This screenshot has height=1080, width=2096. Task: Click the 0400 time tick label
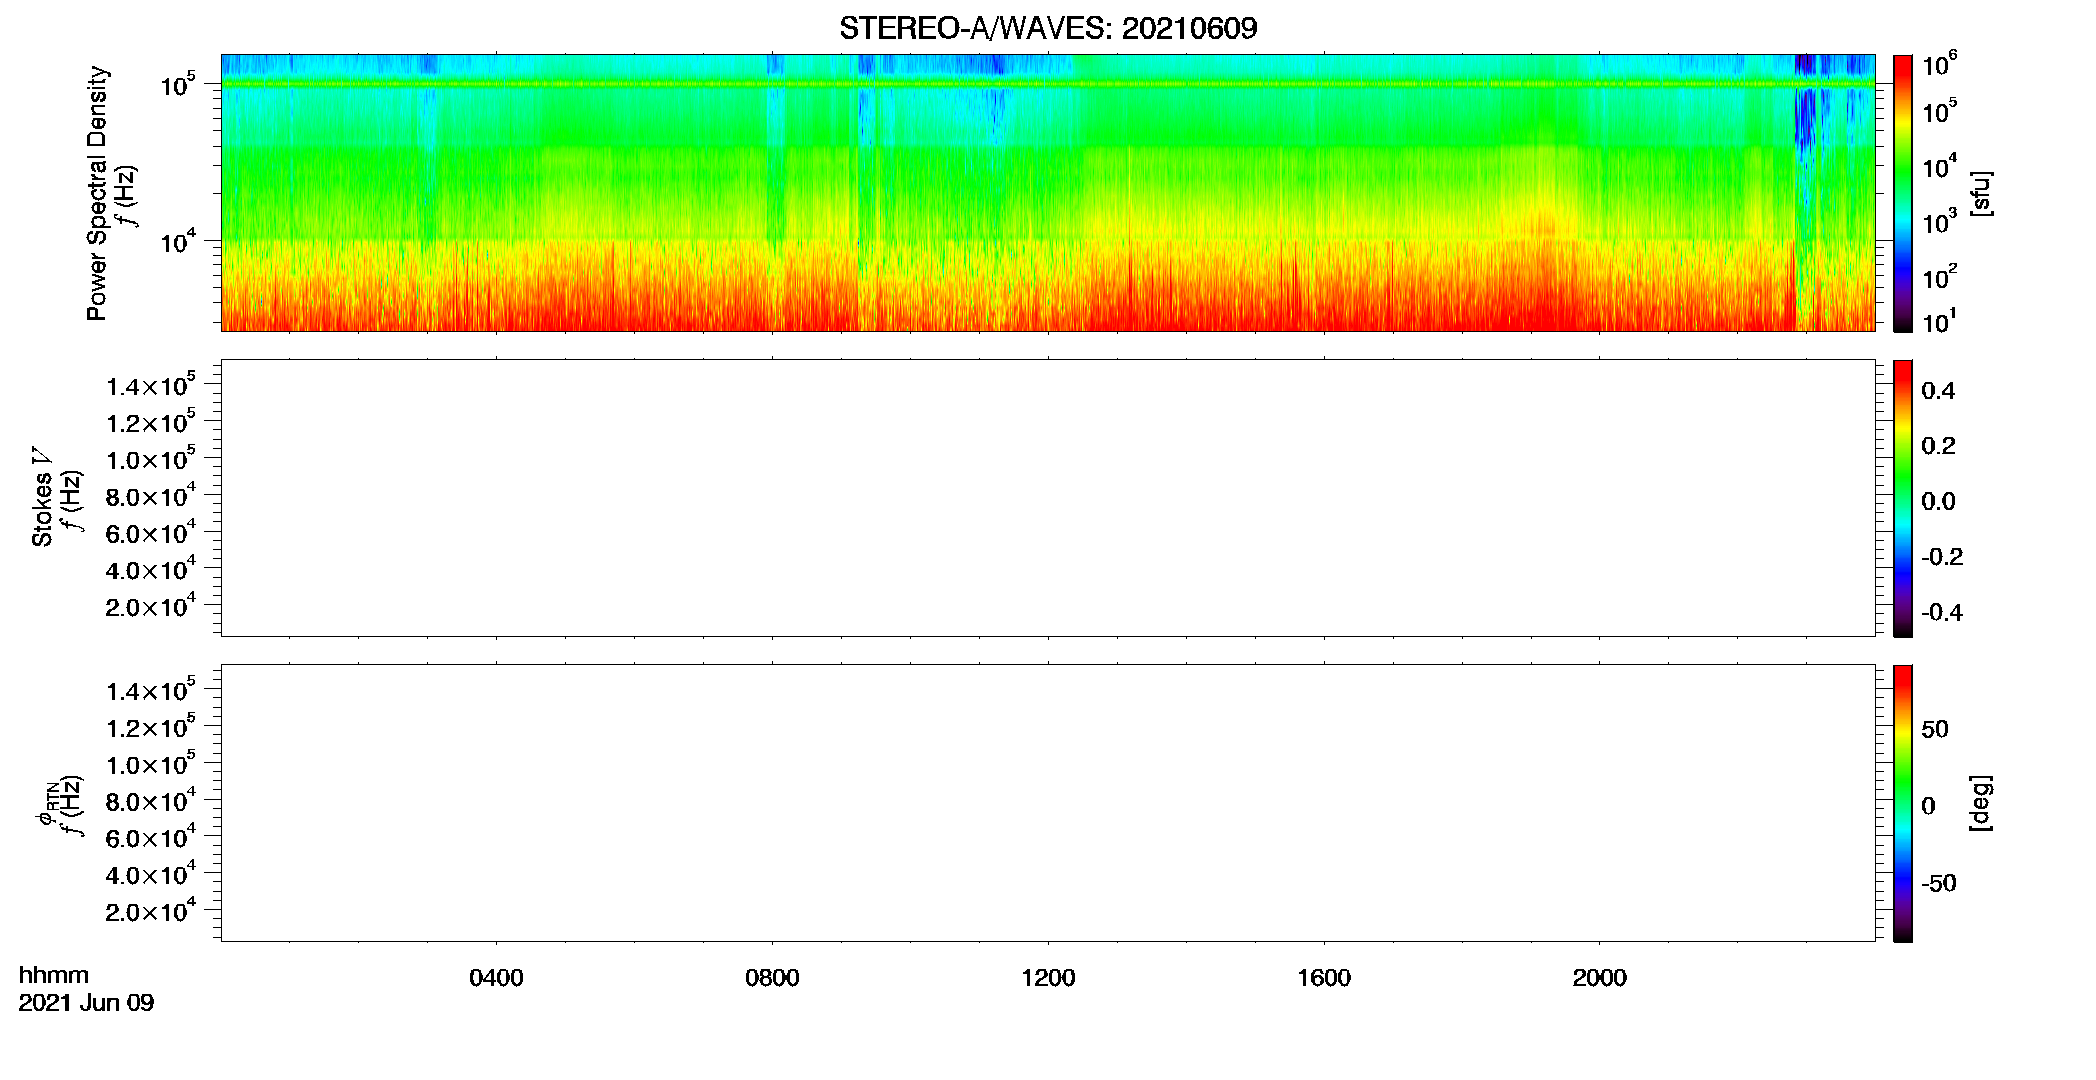pos(496,978)
